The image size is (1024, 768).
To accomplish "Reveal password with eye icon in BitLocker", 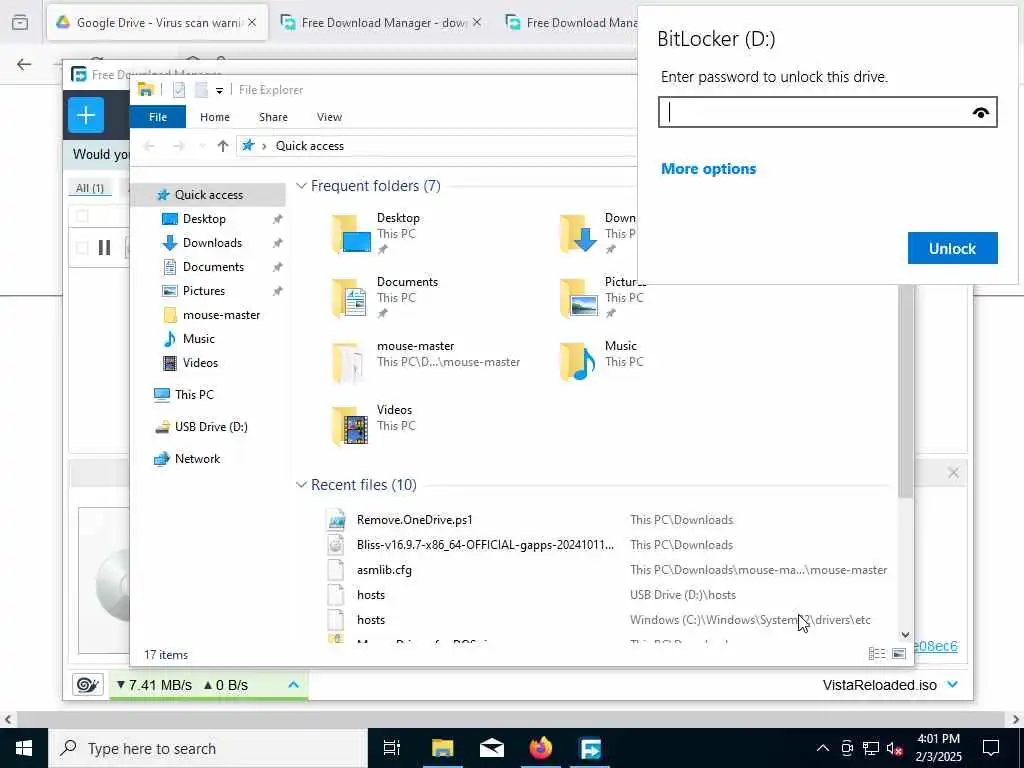I will 980,113.
